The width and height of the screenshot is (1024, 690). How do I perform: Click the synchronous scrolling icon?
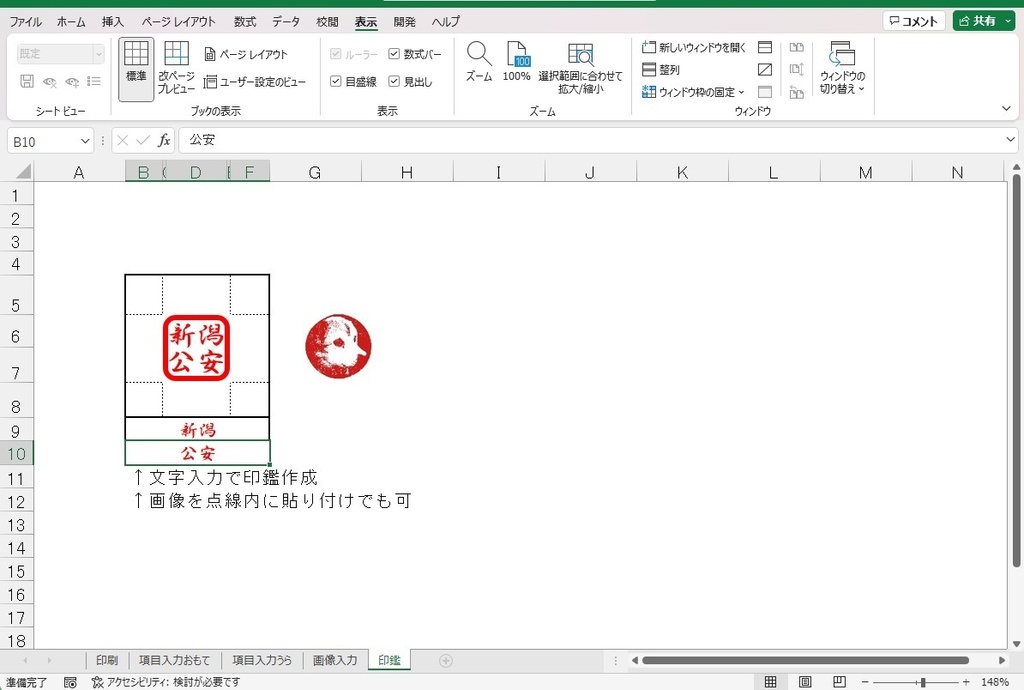coord(796,69)
